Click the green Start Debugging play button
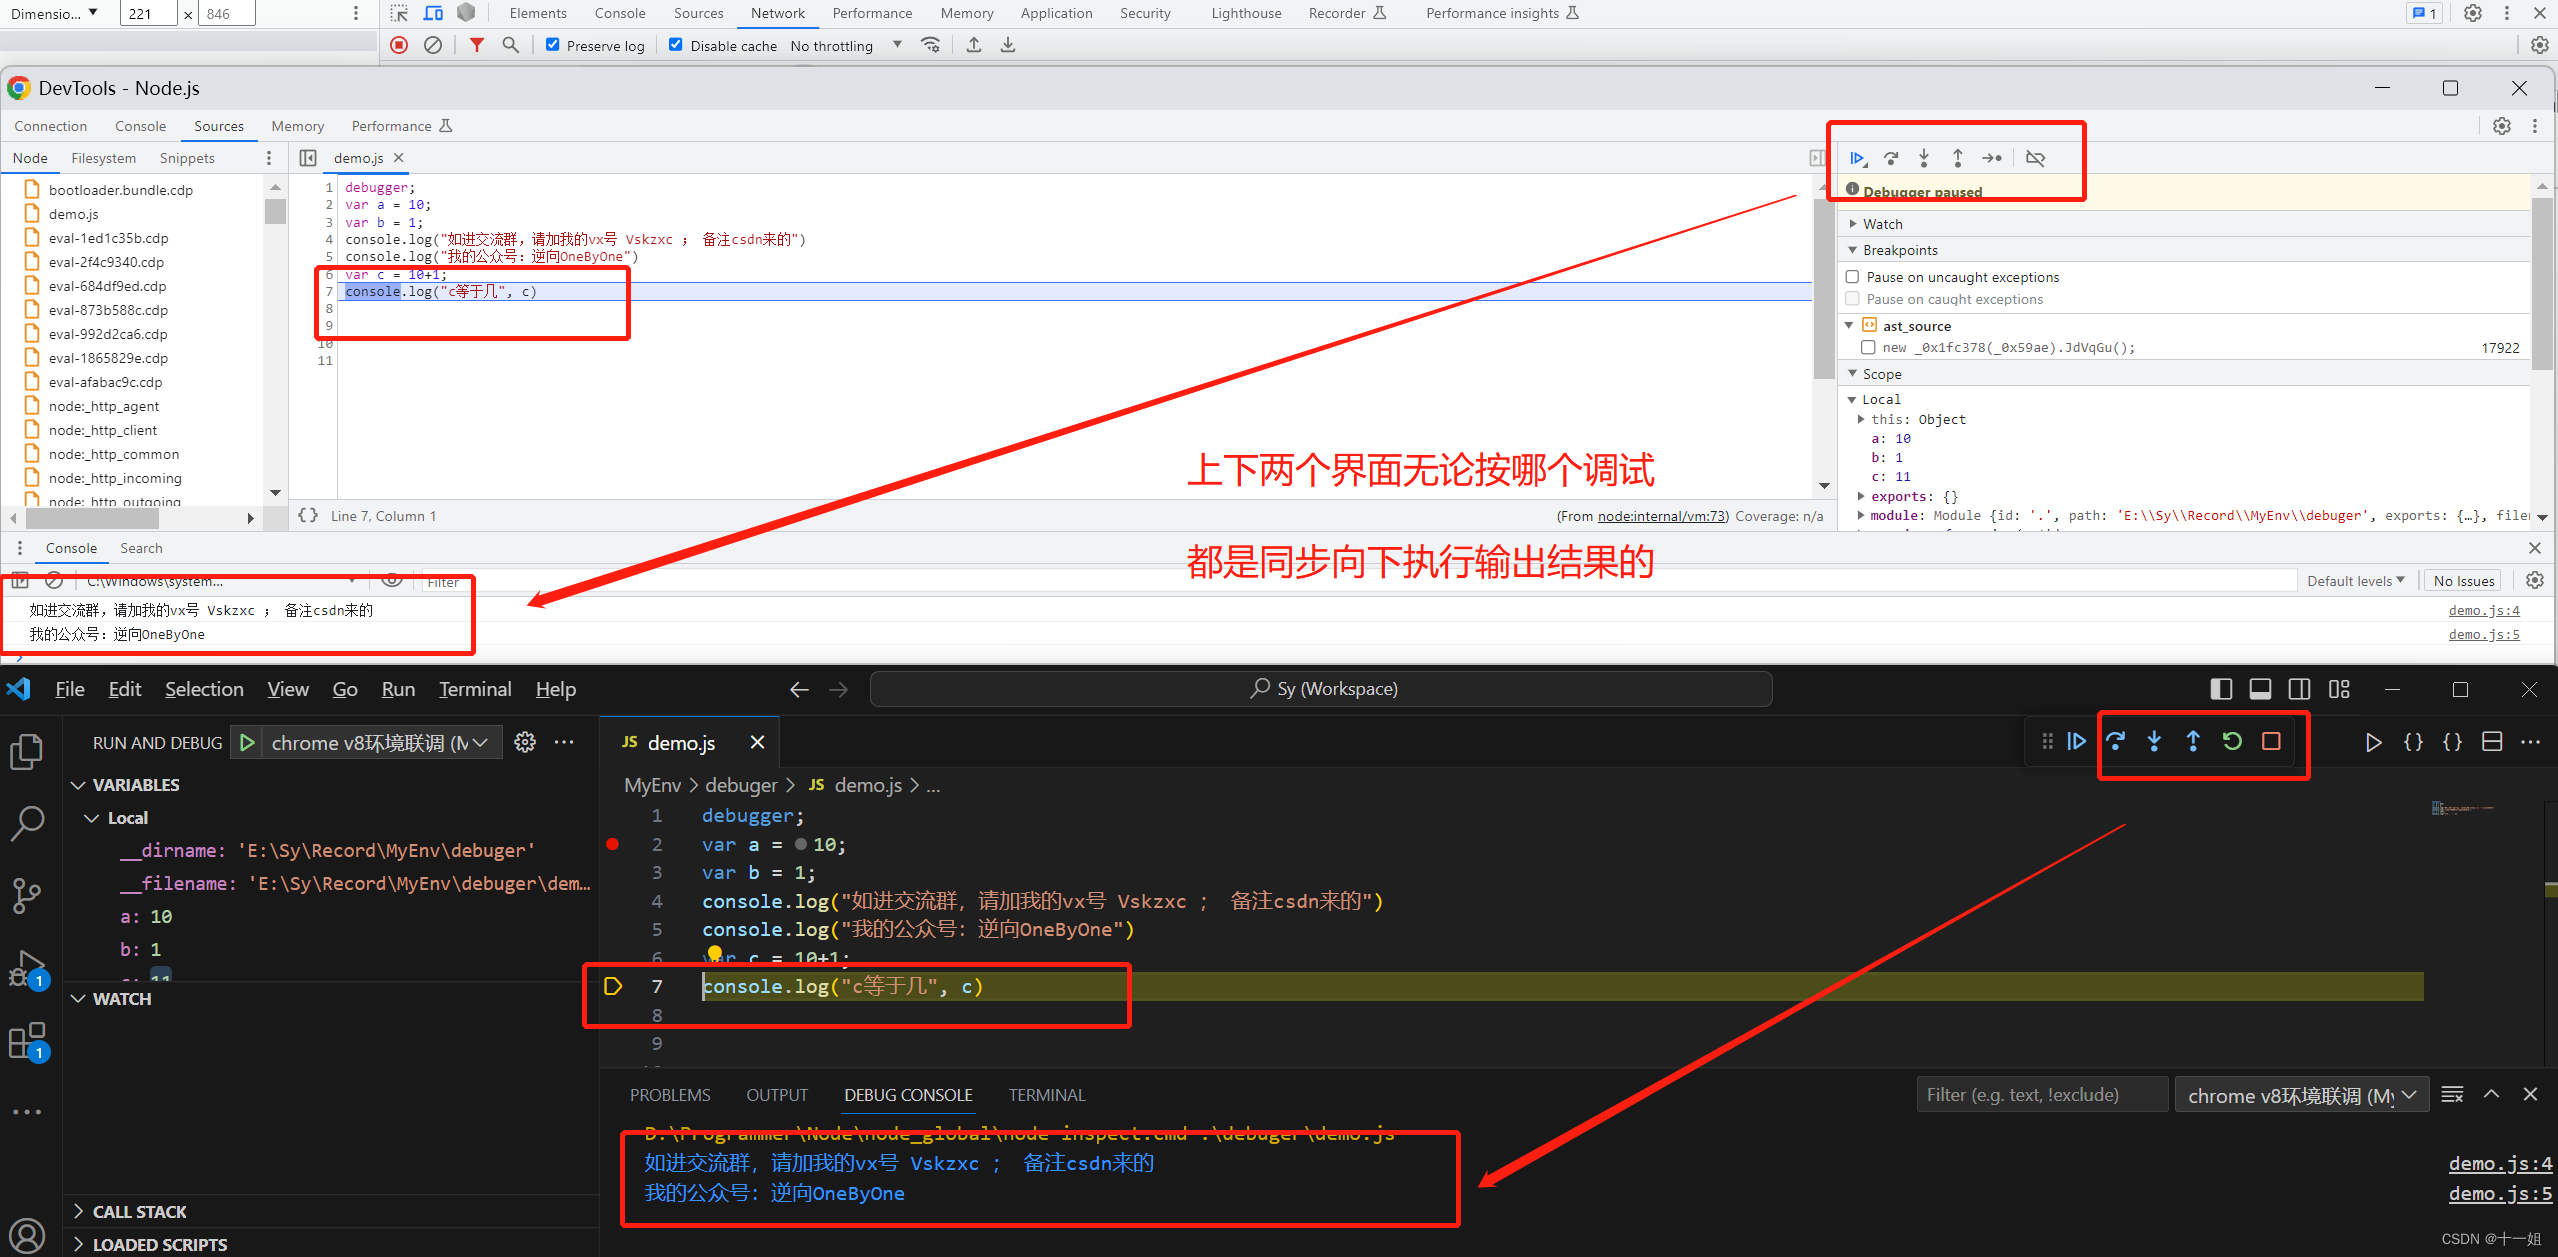2558x1257 pixels. tap(247, 742)
